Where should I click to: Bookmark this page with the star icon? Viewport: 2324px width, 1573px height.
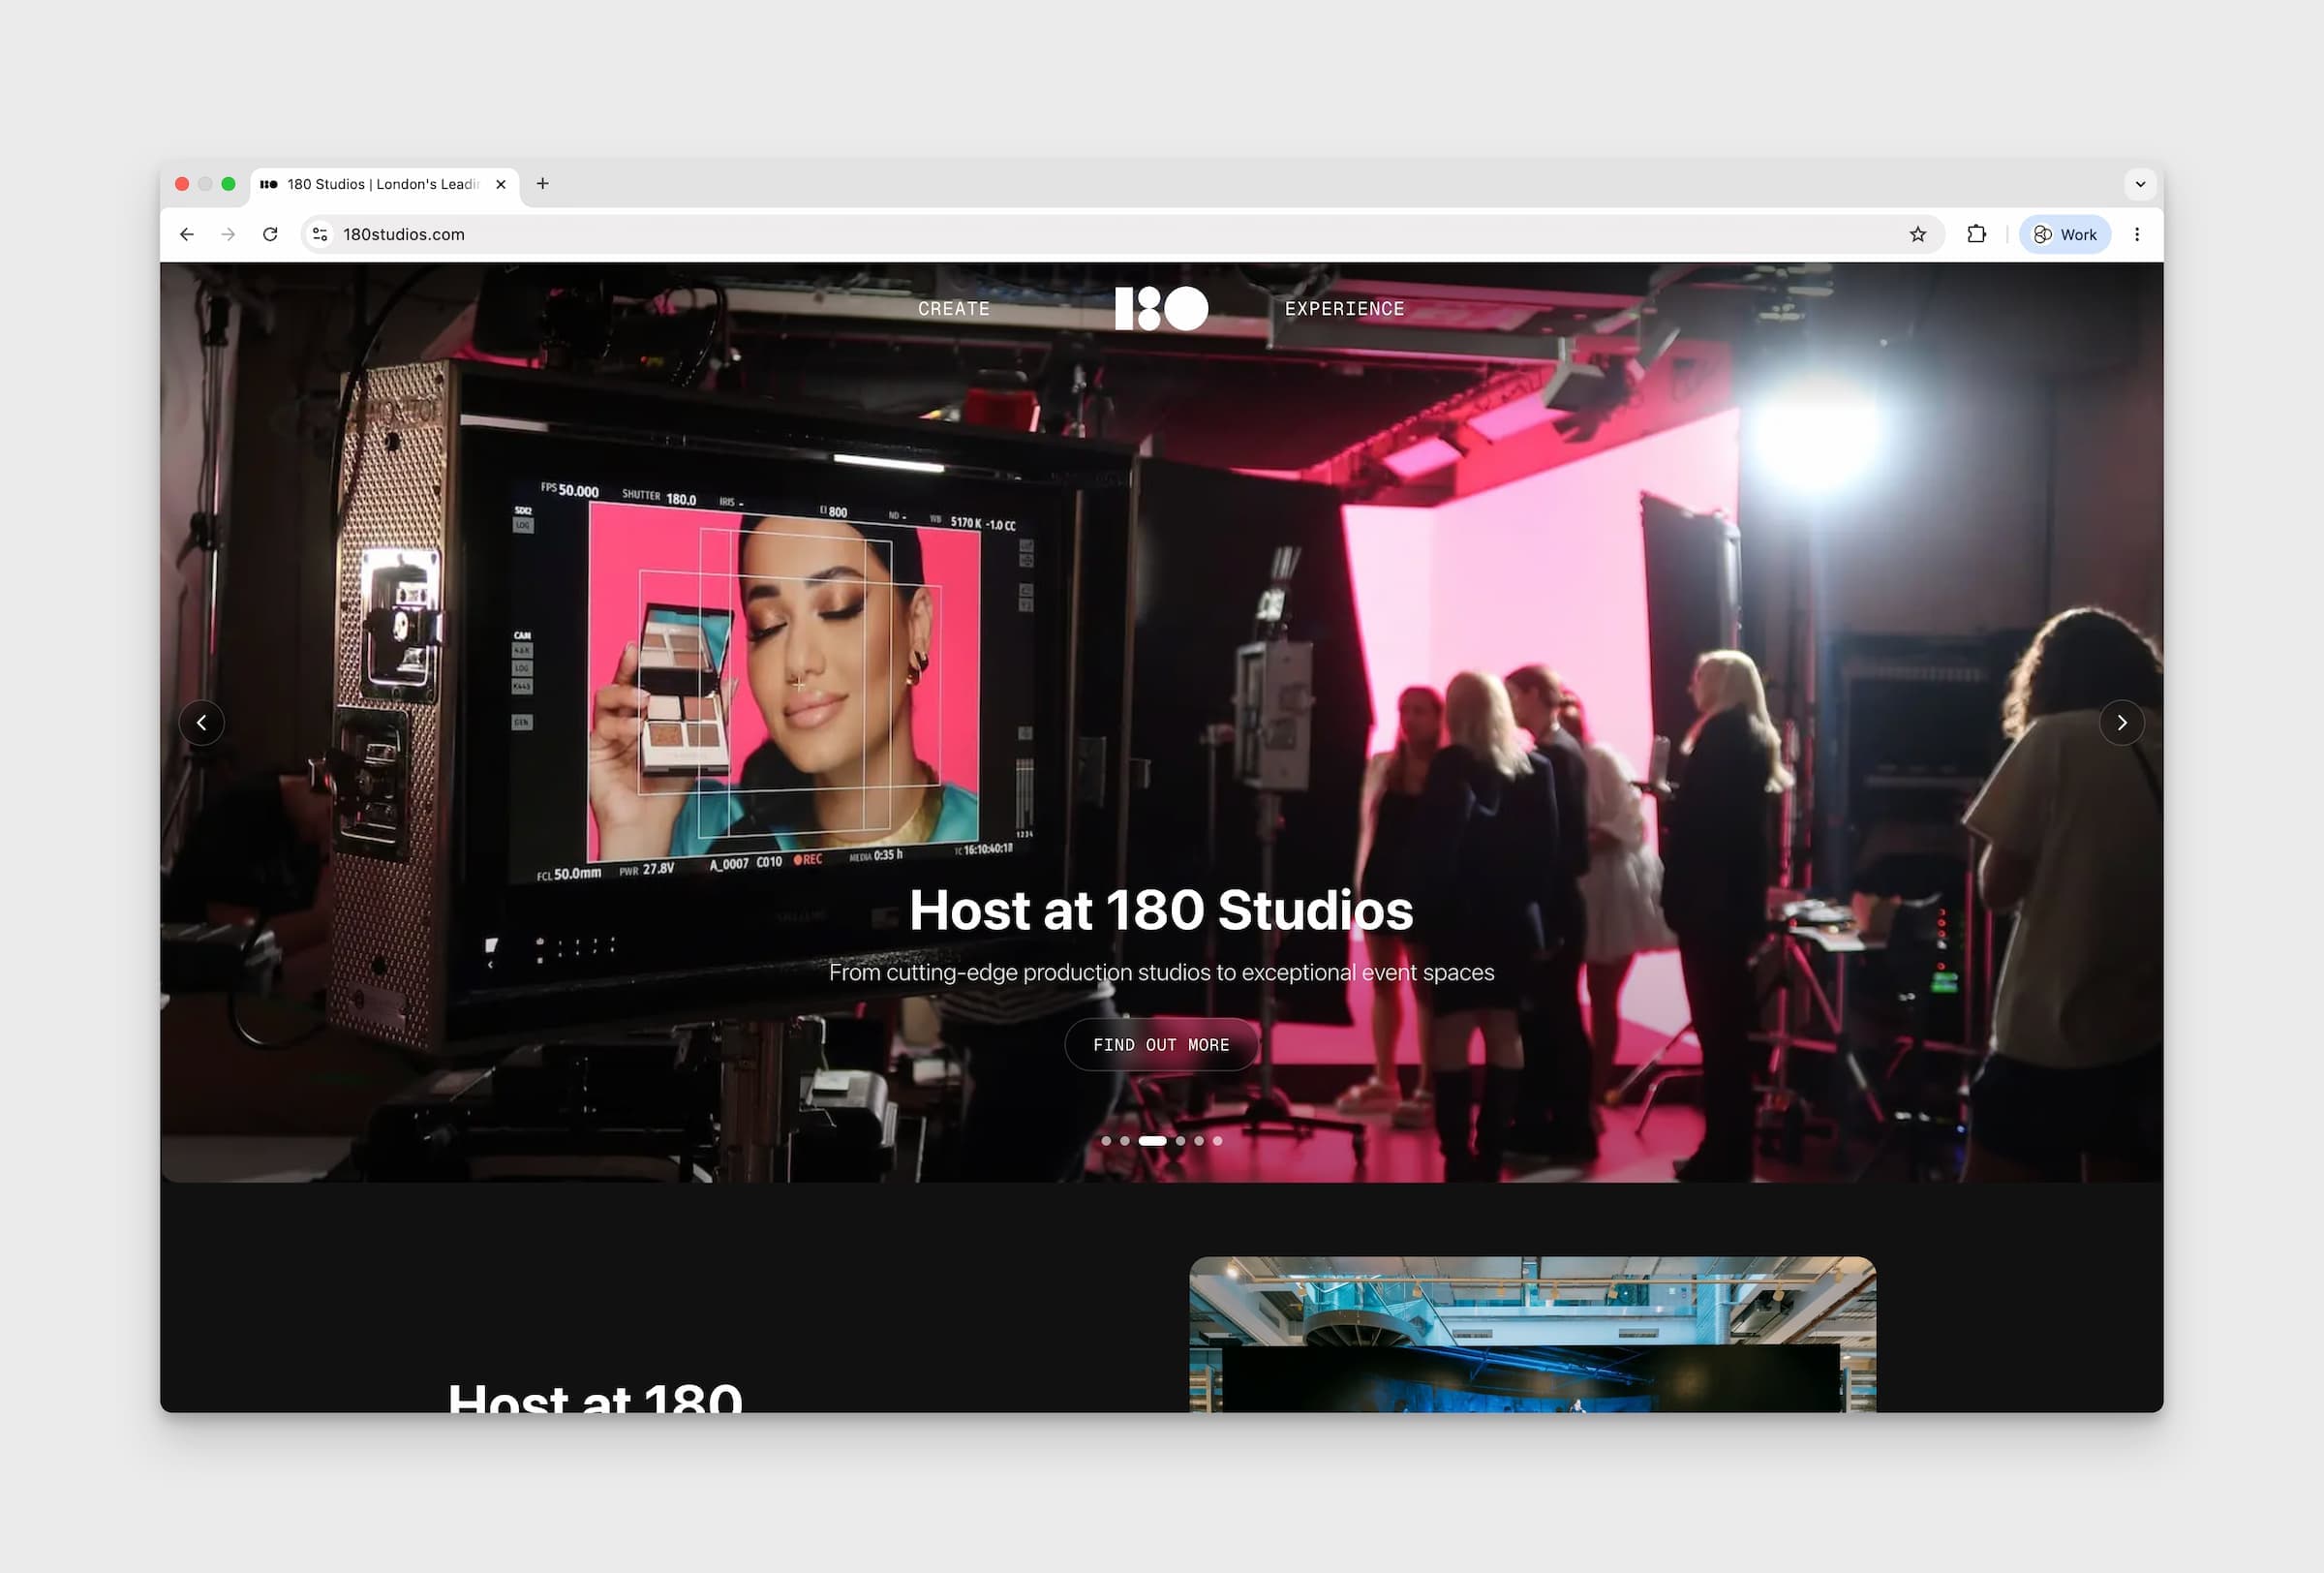pyautogui.click(x=1917, y=234)
